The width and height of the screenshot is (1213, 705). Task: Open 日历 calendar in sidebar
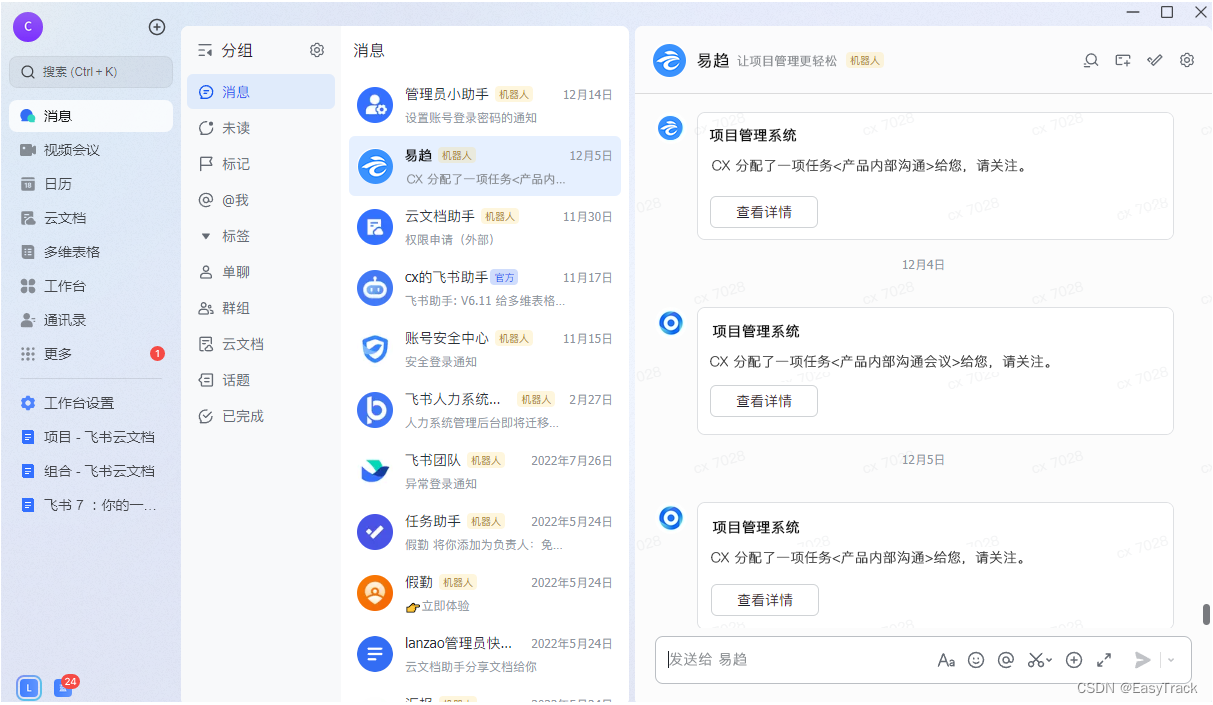tap(91, 184)
